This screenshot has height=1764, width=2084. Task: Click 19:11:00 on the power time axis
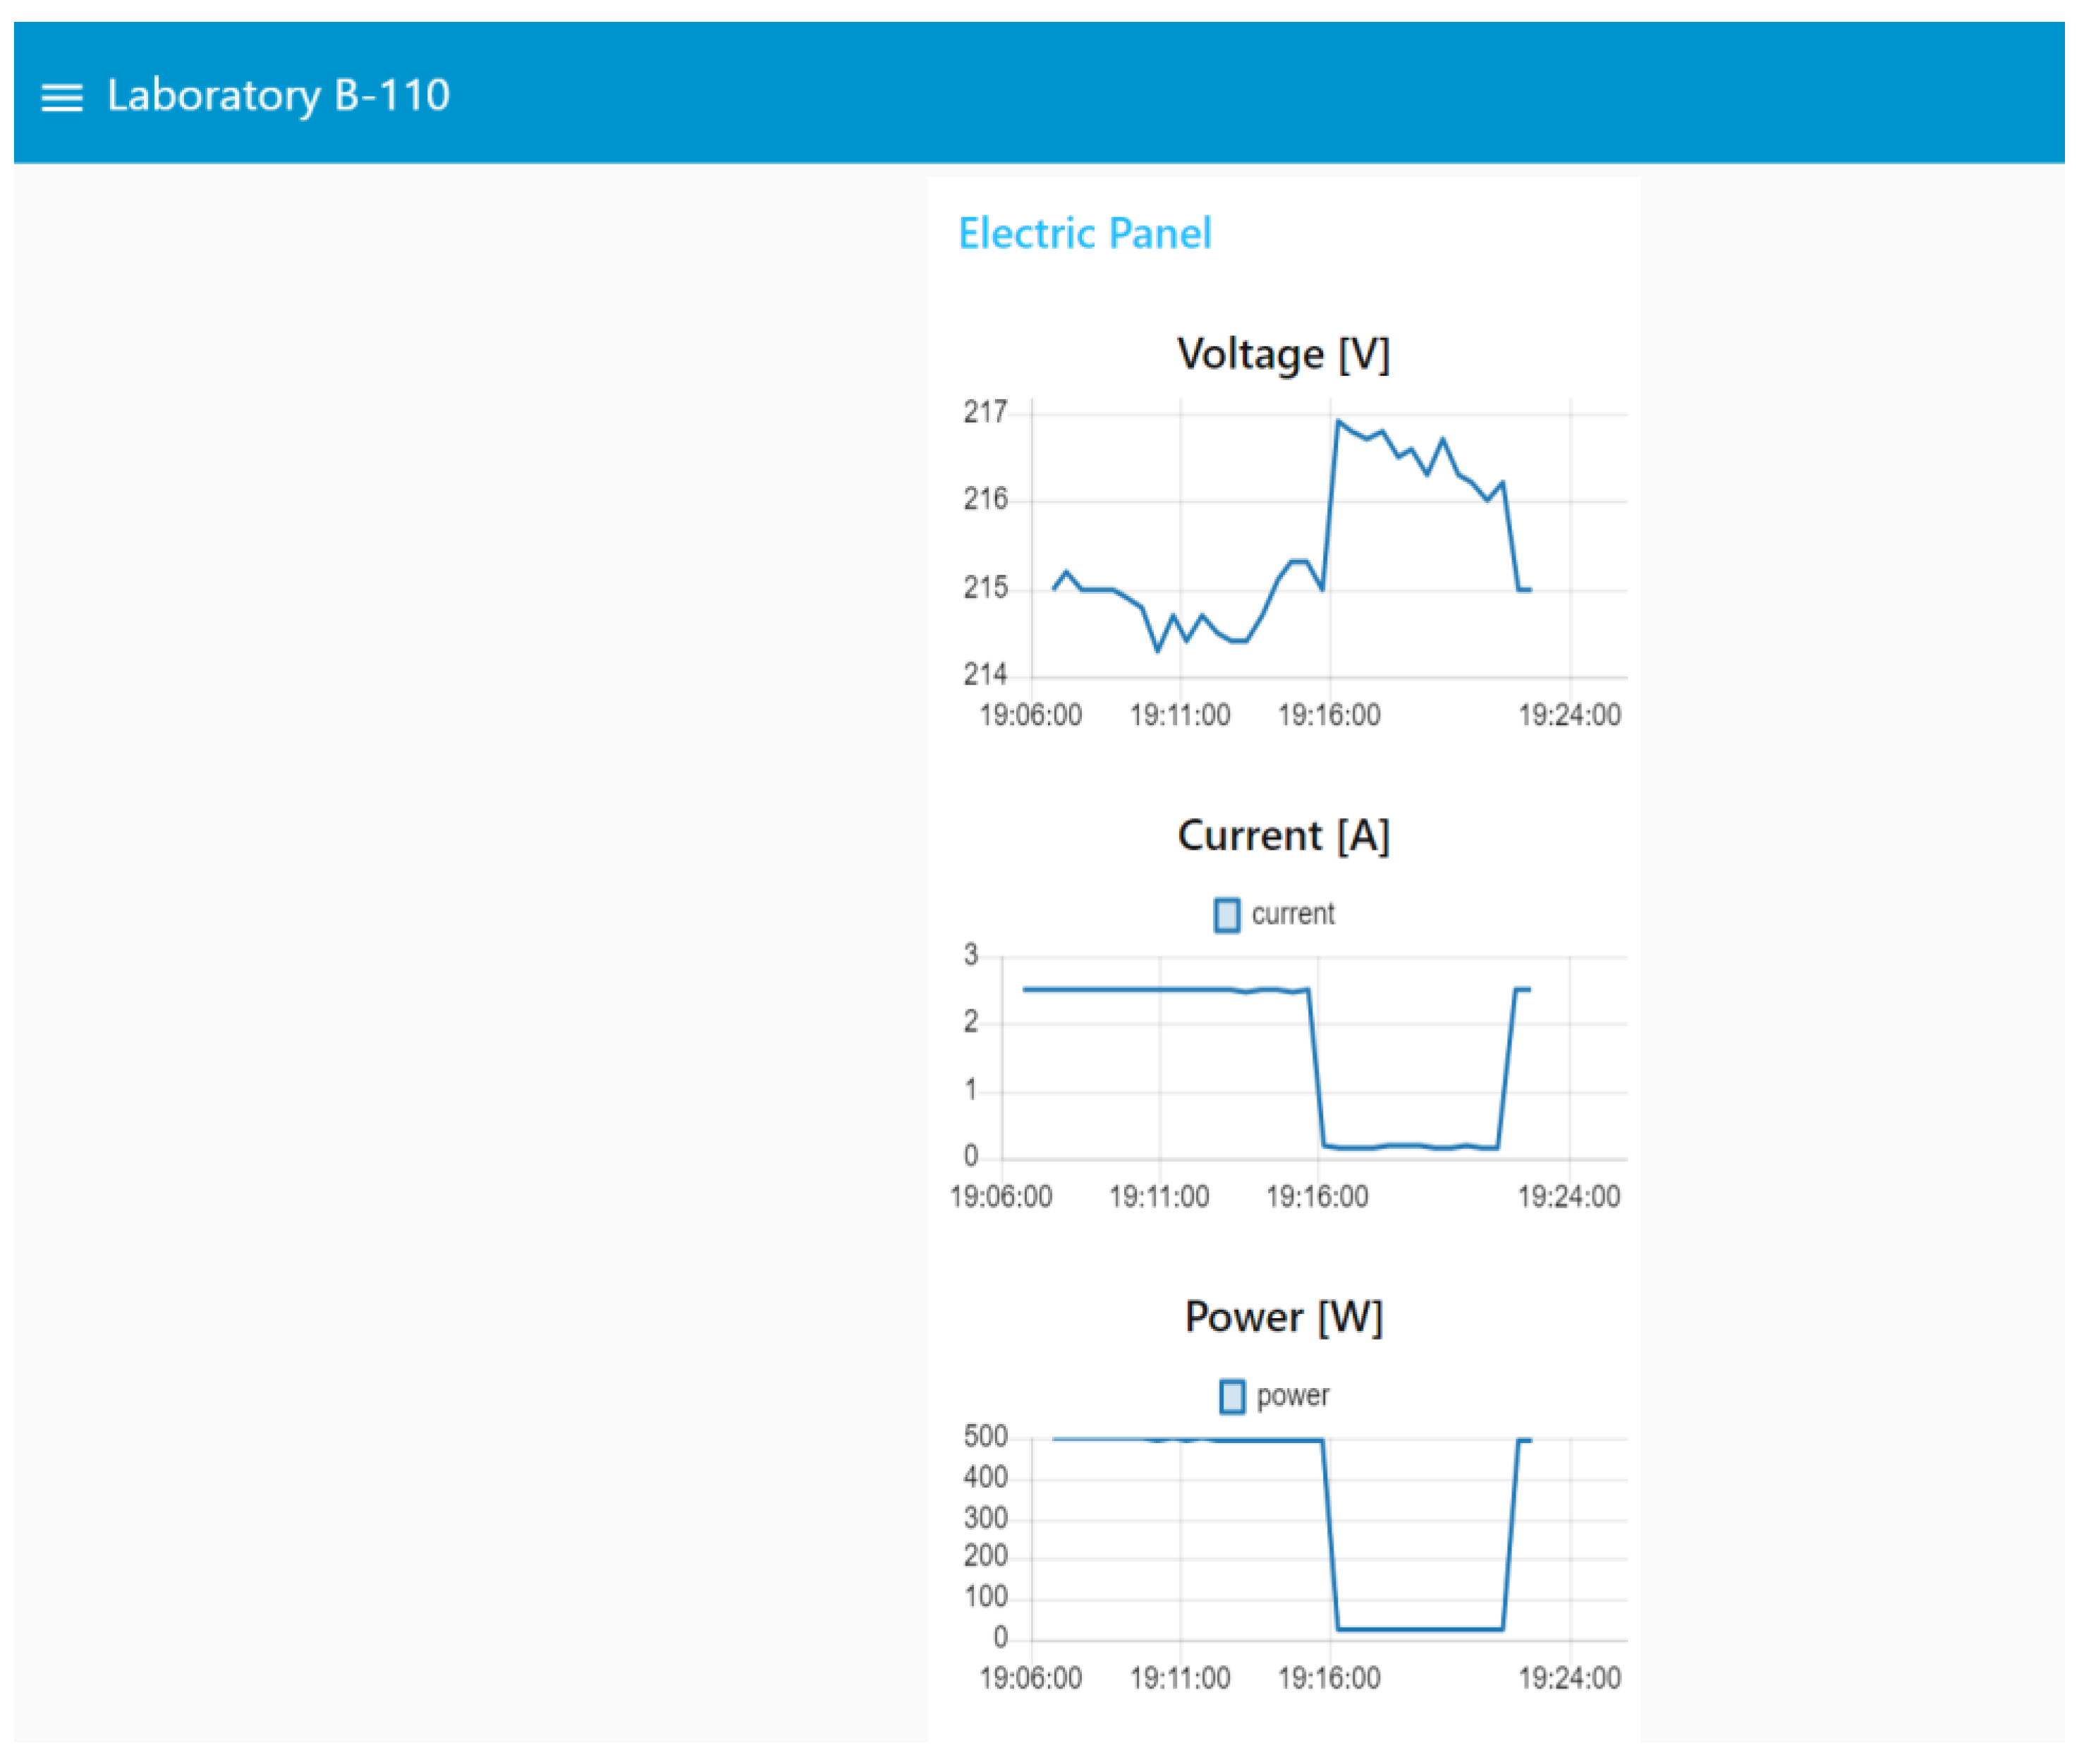(1180, 1677)
